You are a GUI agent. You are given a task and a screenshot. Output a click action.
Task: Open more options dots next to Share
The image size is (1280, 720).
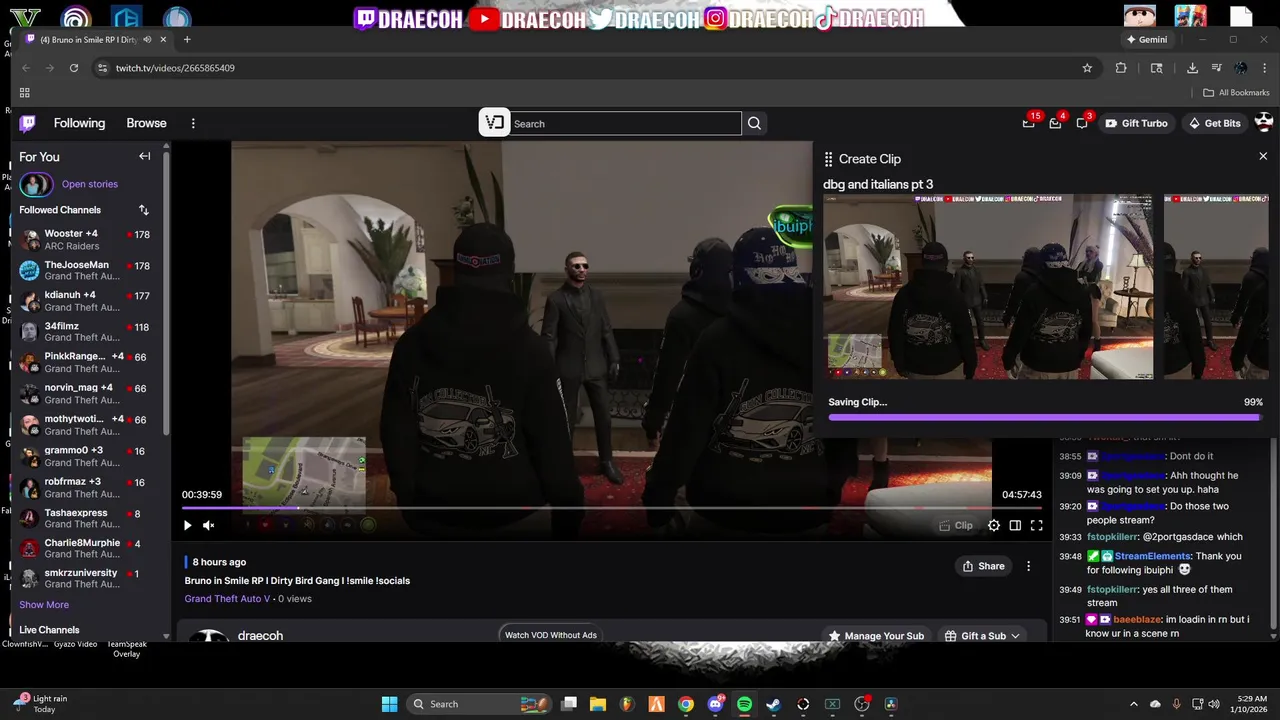tap(1028, 566)
